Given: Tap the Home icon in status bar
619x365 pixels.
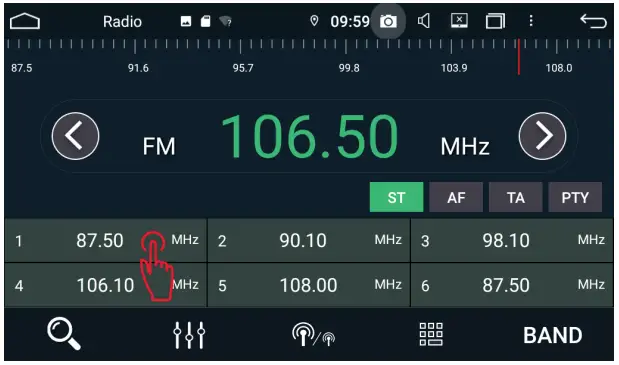Looking at the screenshot, I should click(x=25, y=21).
